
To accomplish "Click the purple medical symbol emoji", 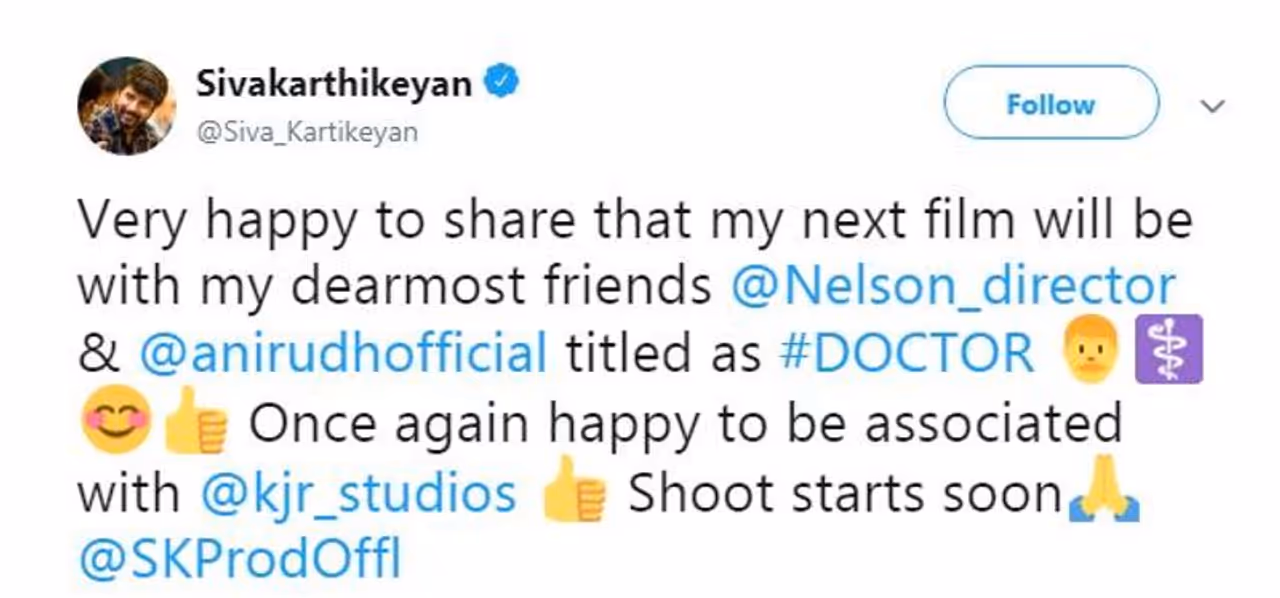I will [1170, 357].
